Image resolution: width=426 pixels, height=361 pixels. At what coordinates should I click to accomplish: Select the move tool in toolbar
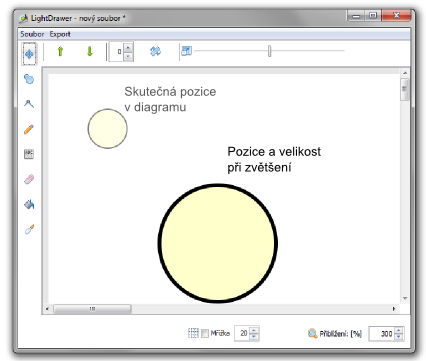29,54
